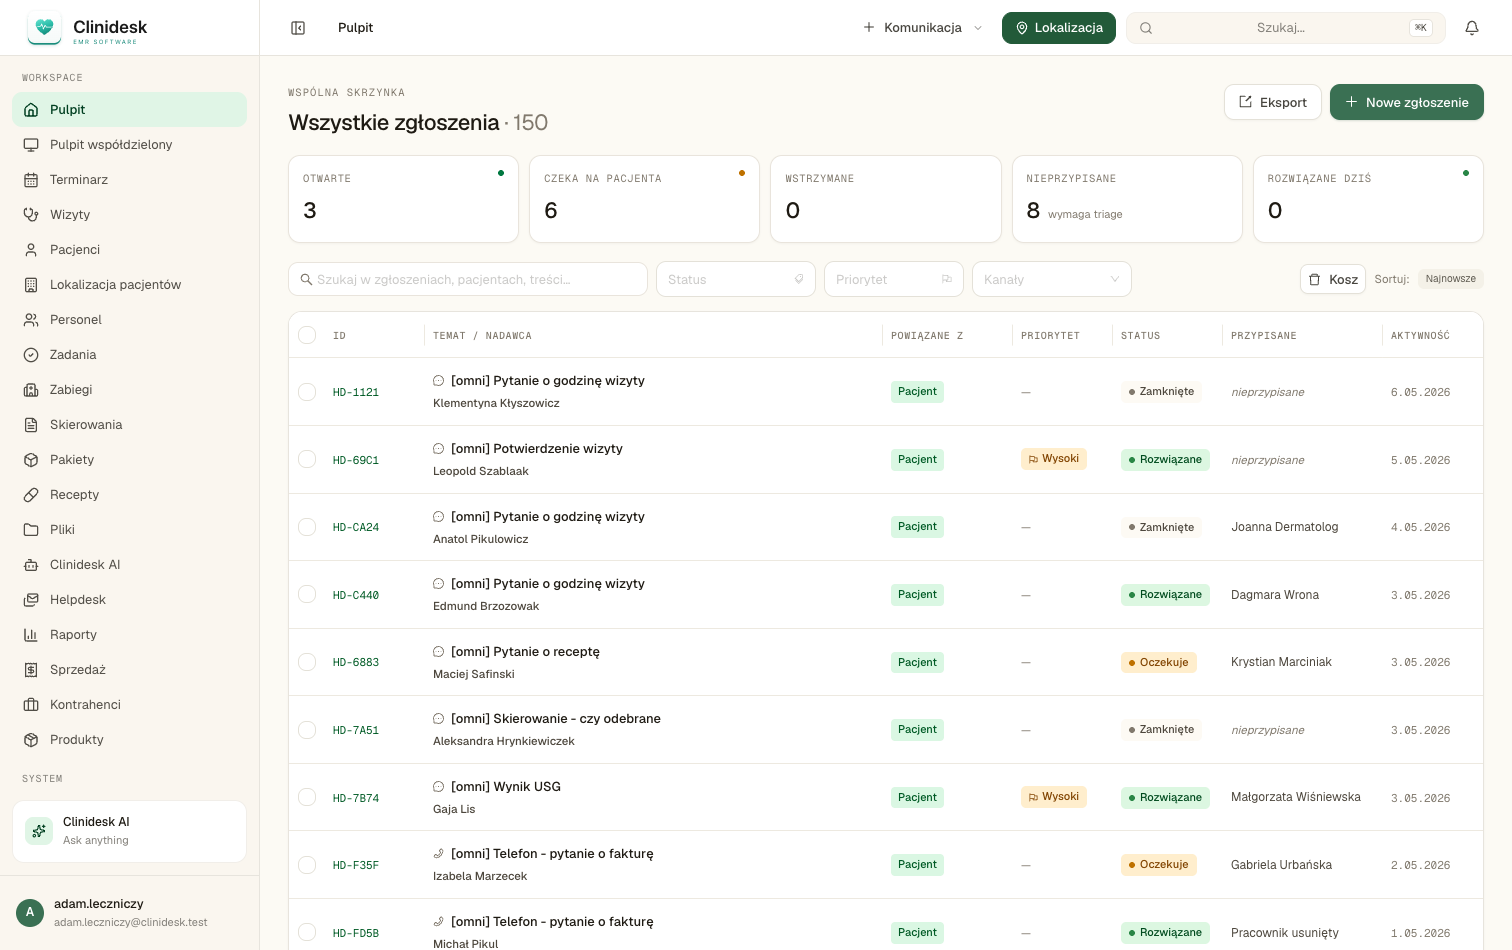
Task: Click the Clinidesk heart logo
Action: click(x=44, y=28)
